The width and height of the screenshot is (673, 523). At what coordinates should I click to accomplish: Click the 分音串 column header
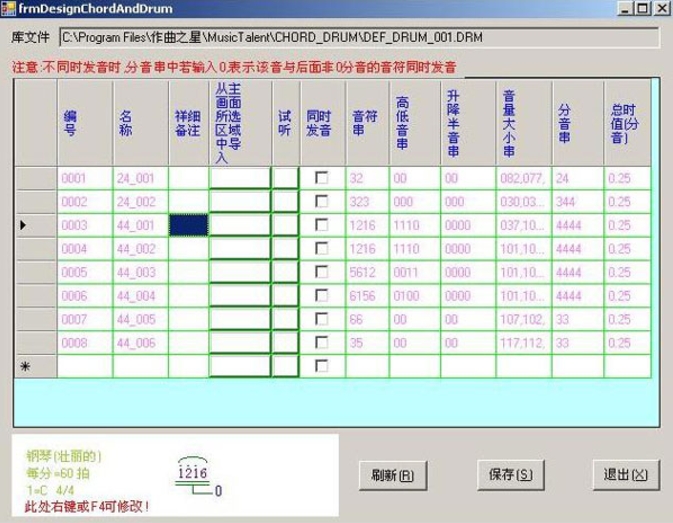(578, 124)
